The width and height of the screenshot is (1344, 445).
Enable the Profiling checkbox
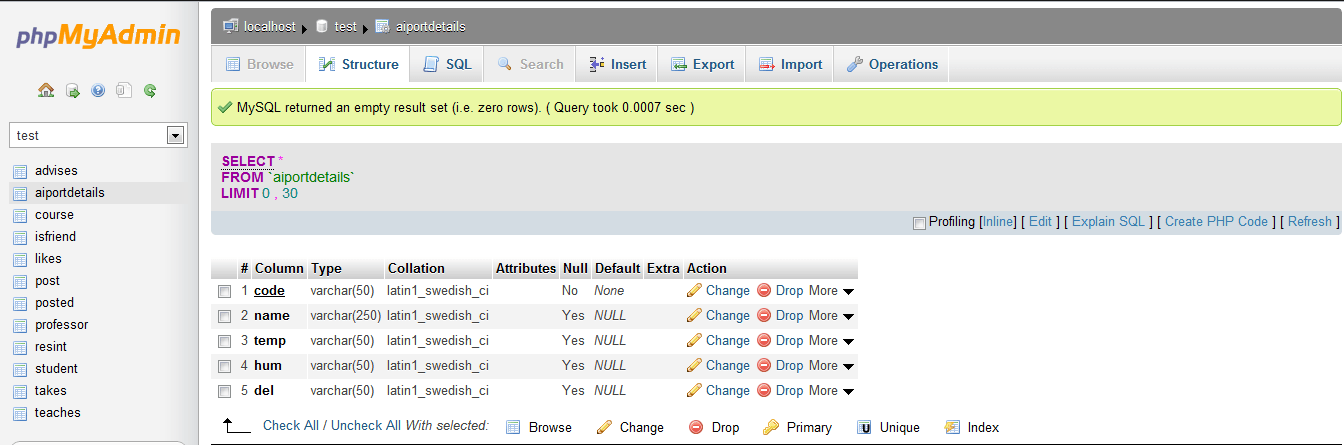click(x=919, y=223)
